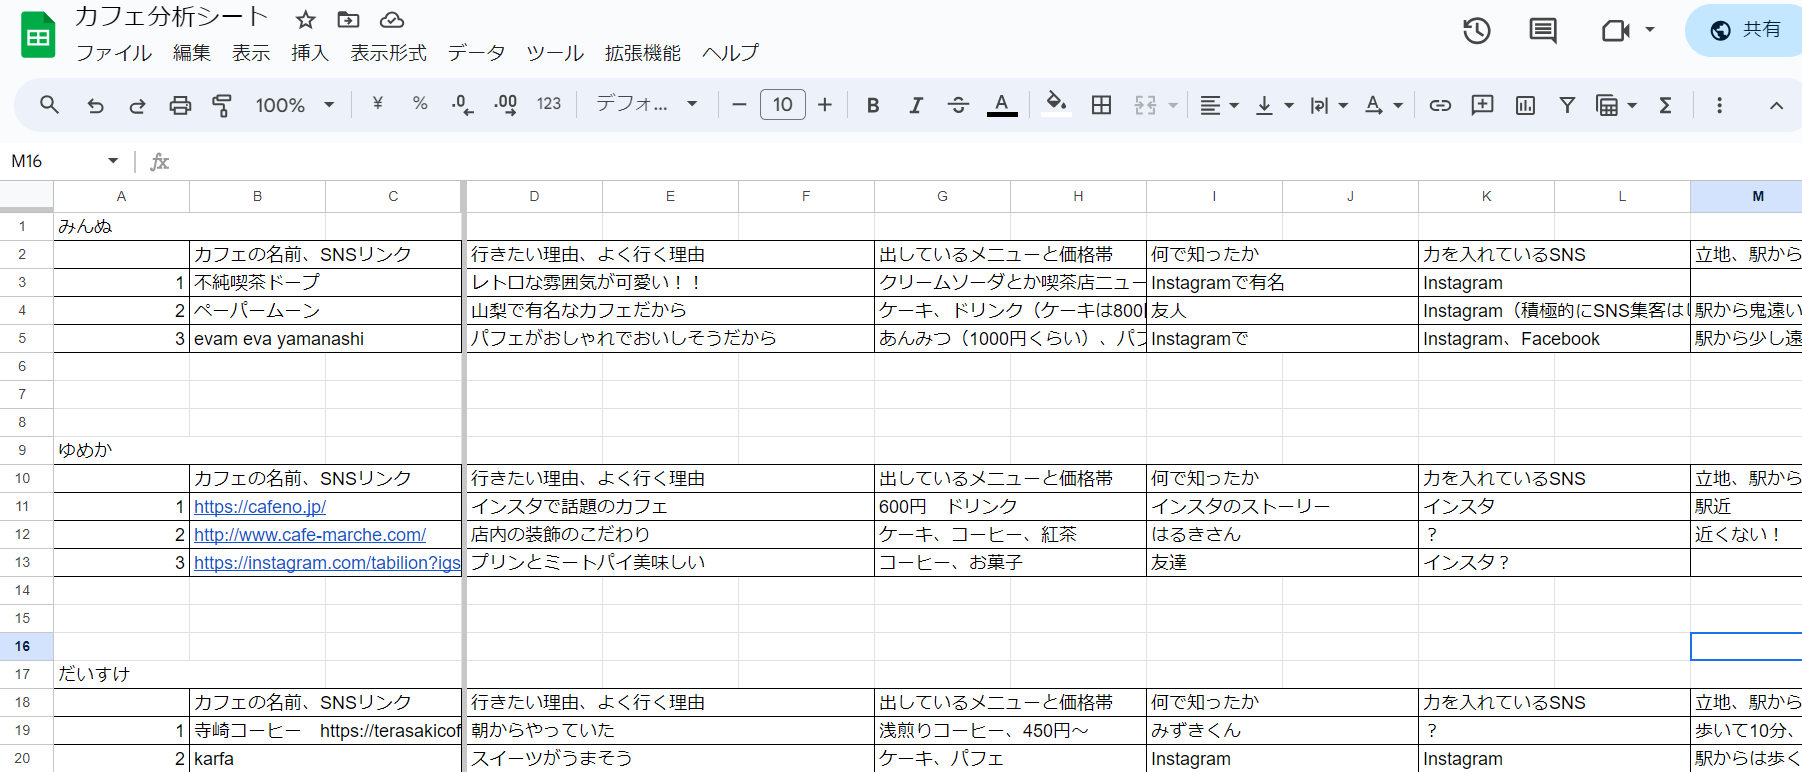Image resolution: width=1802 pixels, height=772 pixels.
Task: Open more formats 123 menu
Action: [x=549, y=103]
